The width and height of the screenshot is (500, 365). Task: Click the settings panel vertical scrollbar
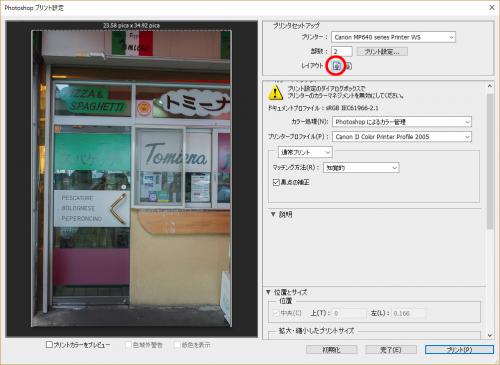tap(490, 211)
